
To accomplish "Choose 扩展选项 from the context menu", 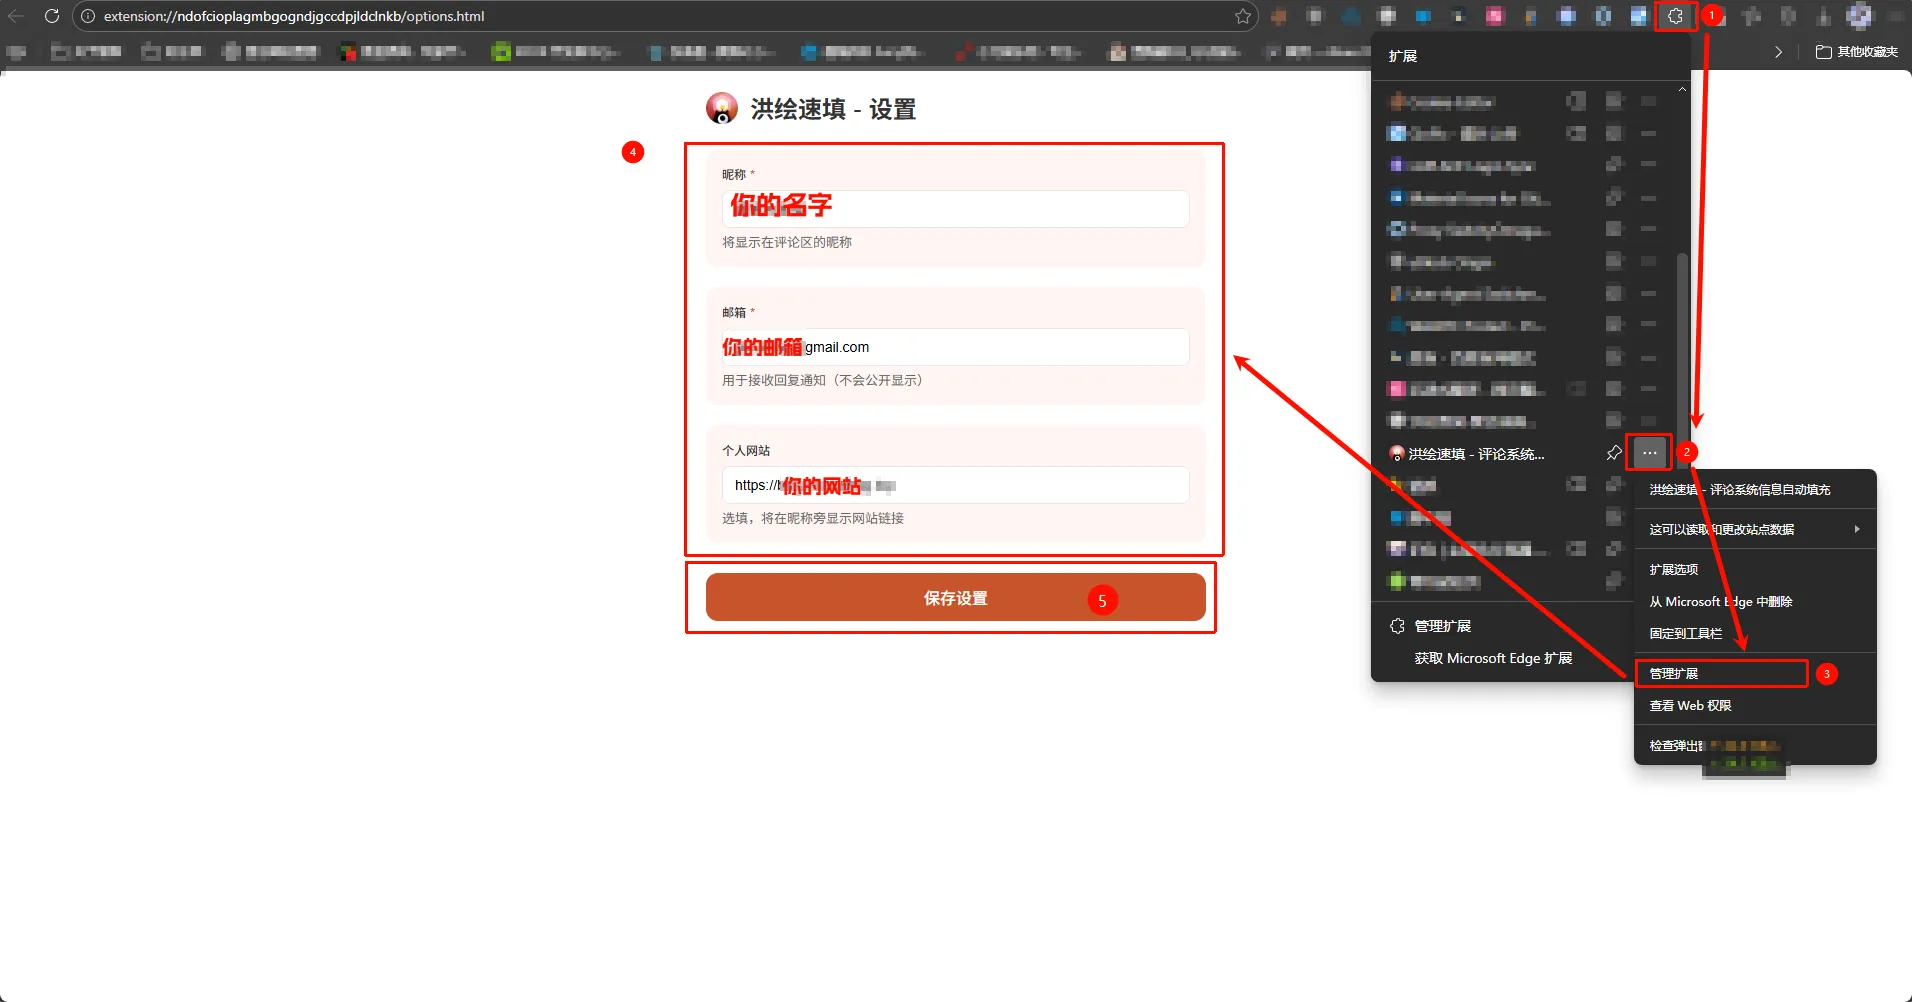I will [x=1674, y=569].
